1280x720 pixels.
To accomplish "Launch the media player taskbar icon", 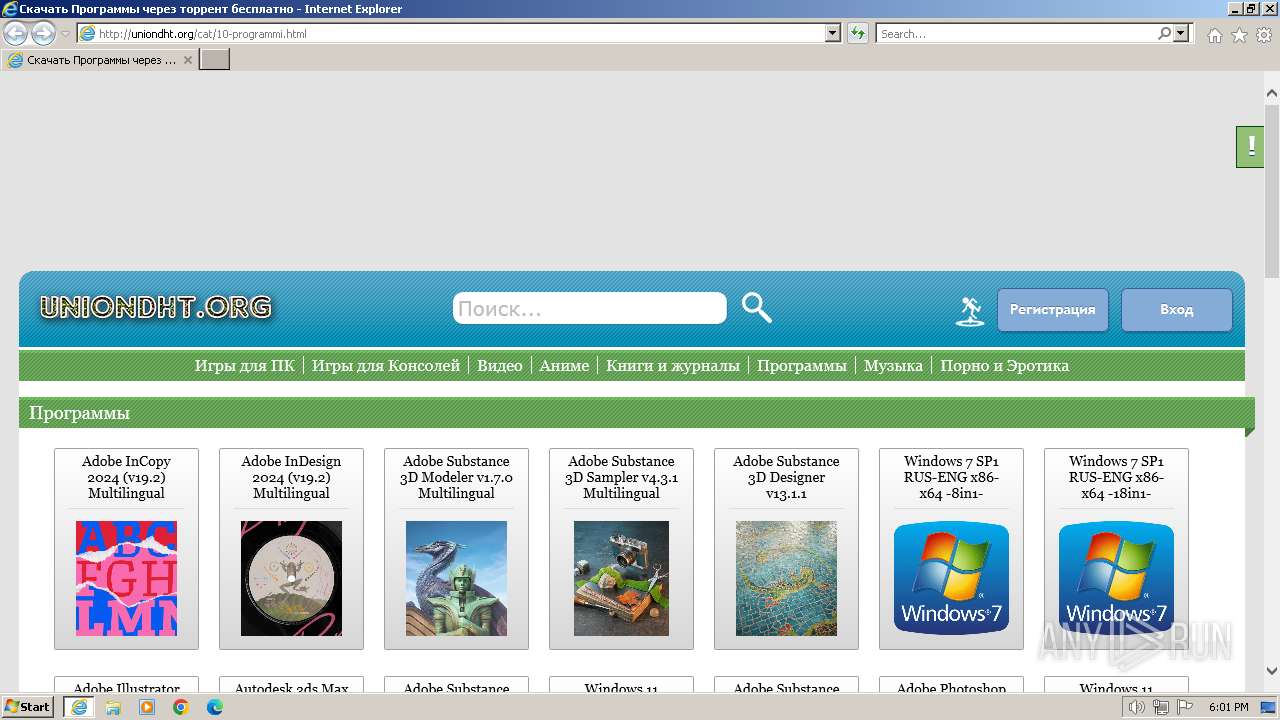I will [147, 707].
